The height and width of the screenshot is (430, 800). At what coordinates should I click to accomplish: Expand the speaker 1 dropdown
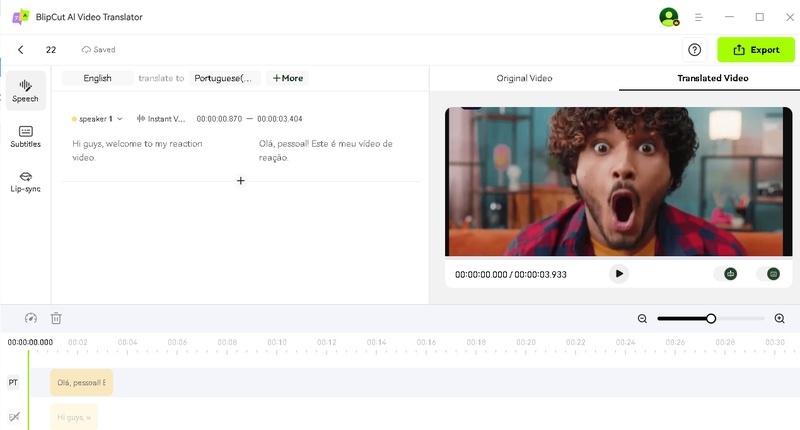[x=119, y=119]
